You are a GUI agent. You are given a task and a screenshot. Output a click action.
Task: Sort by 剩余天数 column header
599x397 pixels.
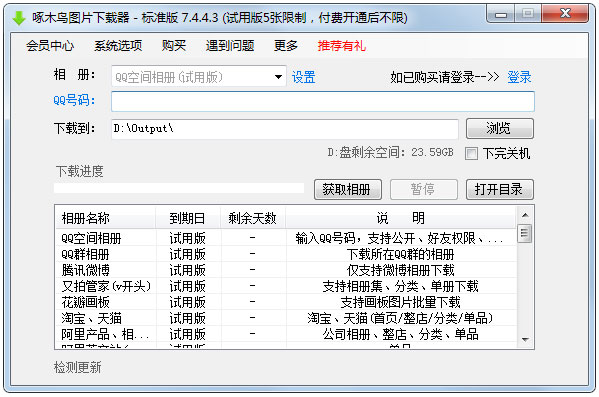click(253, 218)
